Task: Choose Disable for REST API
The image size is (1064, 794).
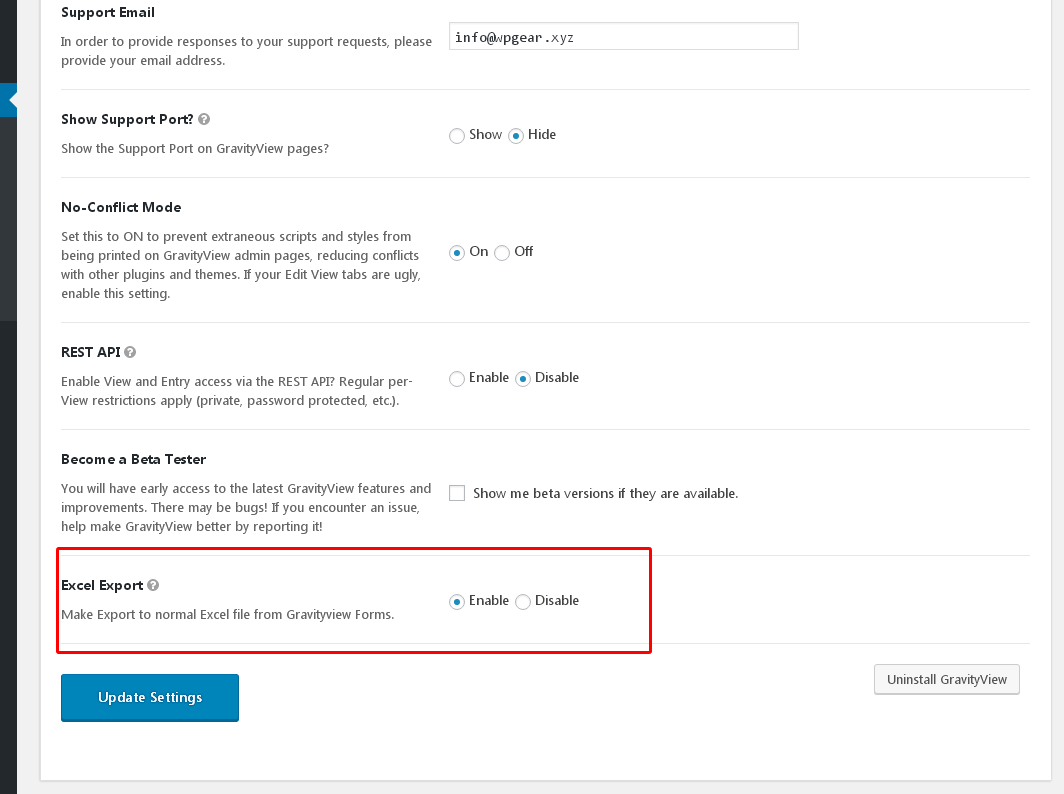Action: [522, 379]
